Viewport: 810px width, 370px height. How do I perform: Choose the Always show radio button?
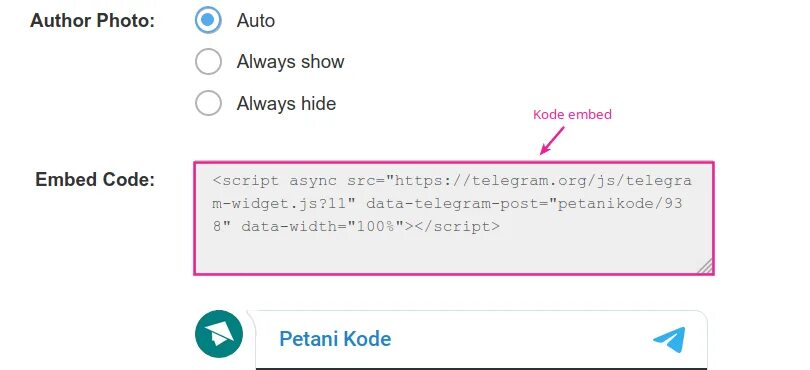coord(208,62)
